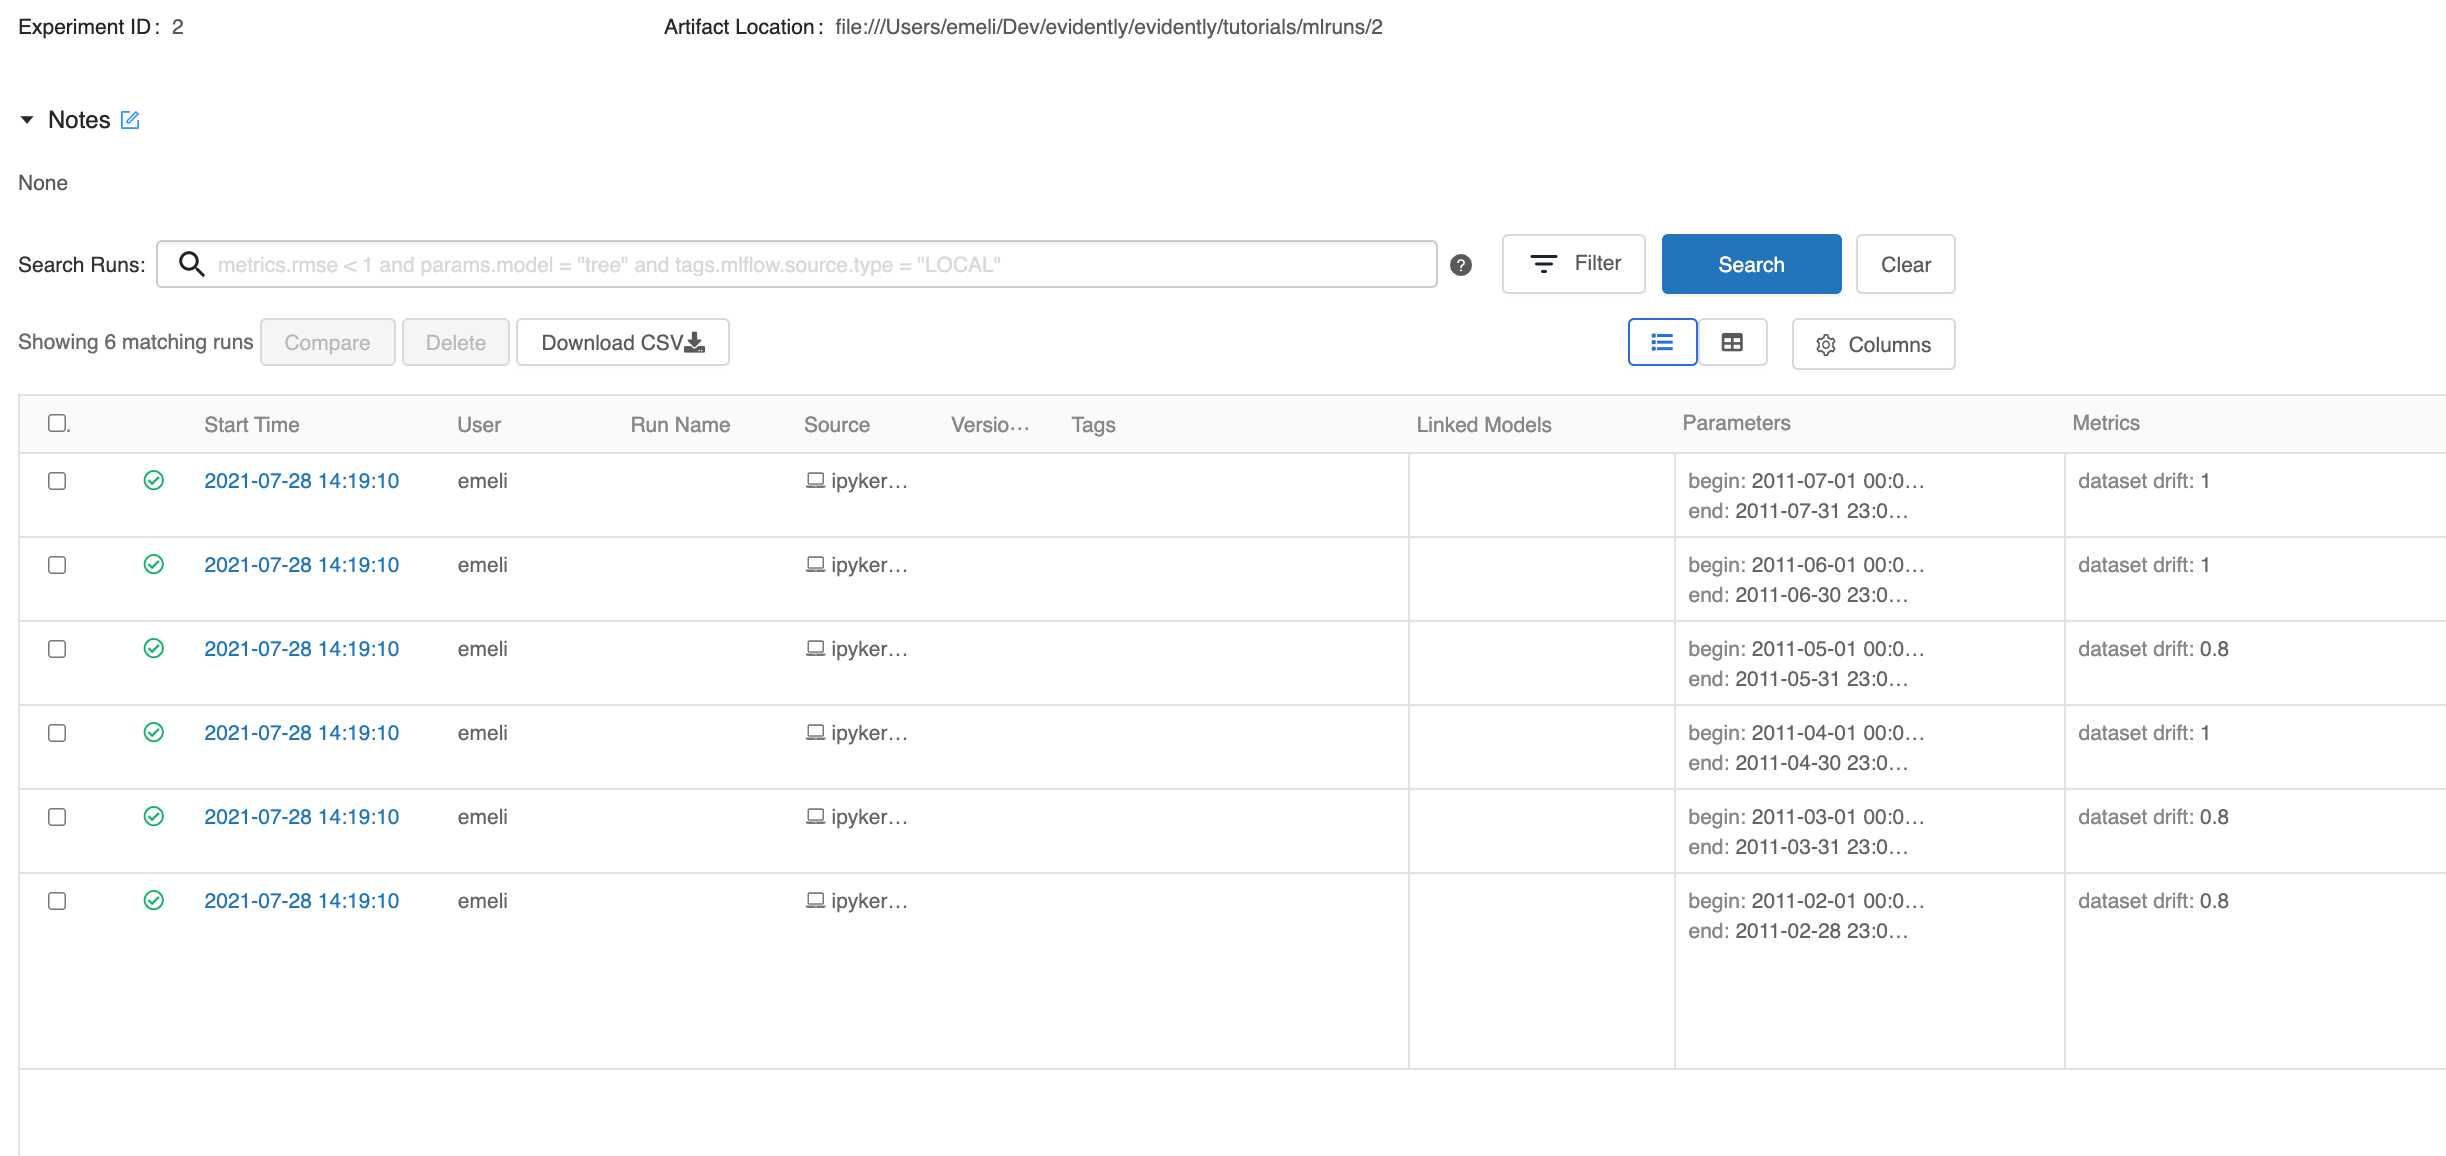2446x1156 pixels.
Task: Collapse the Notes section
Action: 27,120
